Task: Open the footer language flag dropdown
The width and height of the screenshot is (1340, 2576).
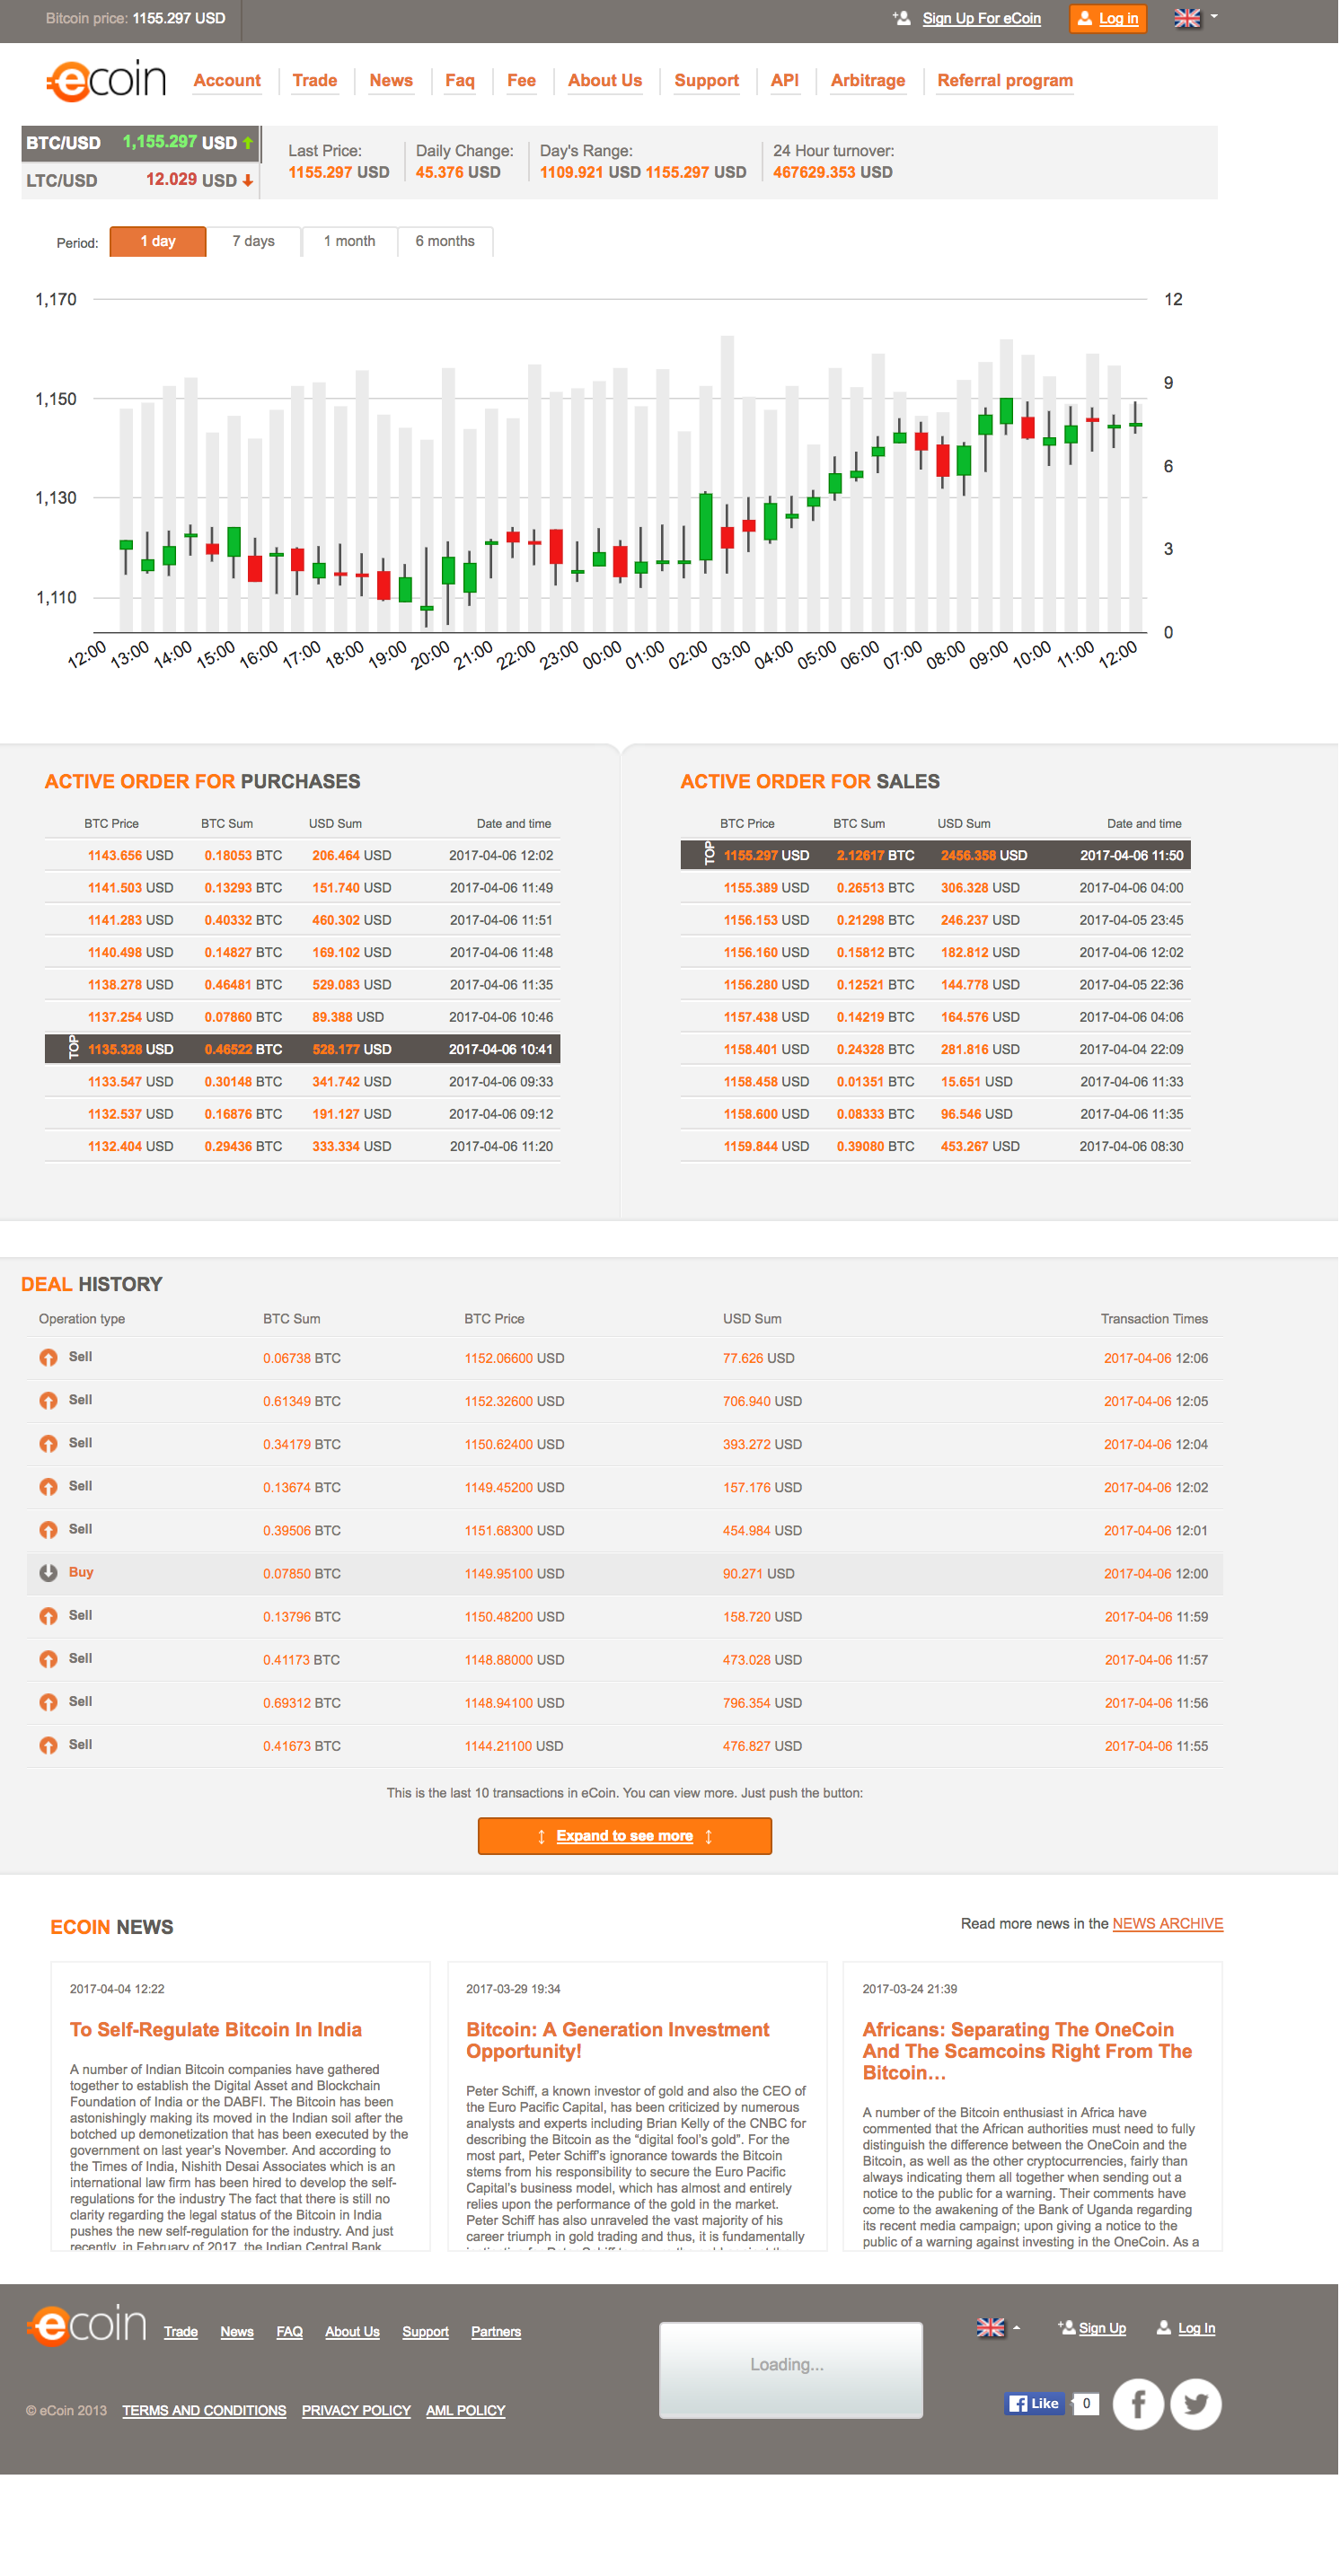Action: (x=998, y=2327)
